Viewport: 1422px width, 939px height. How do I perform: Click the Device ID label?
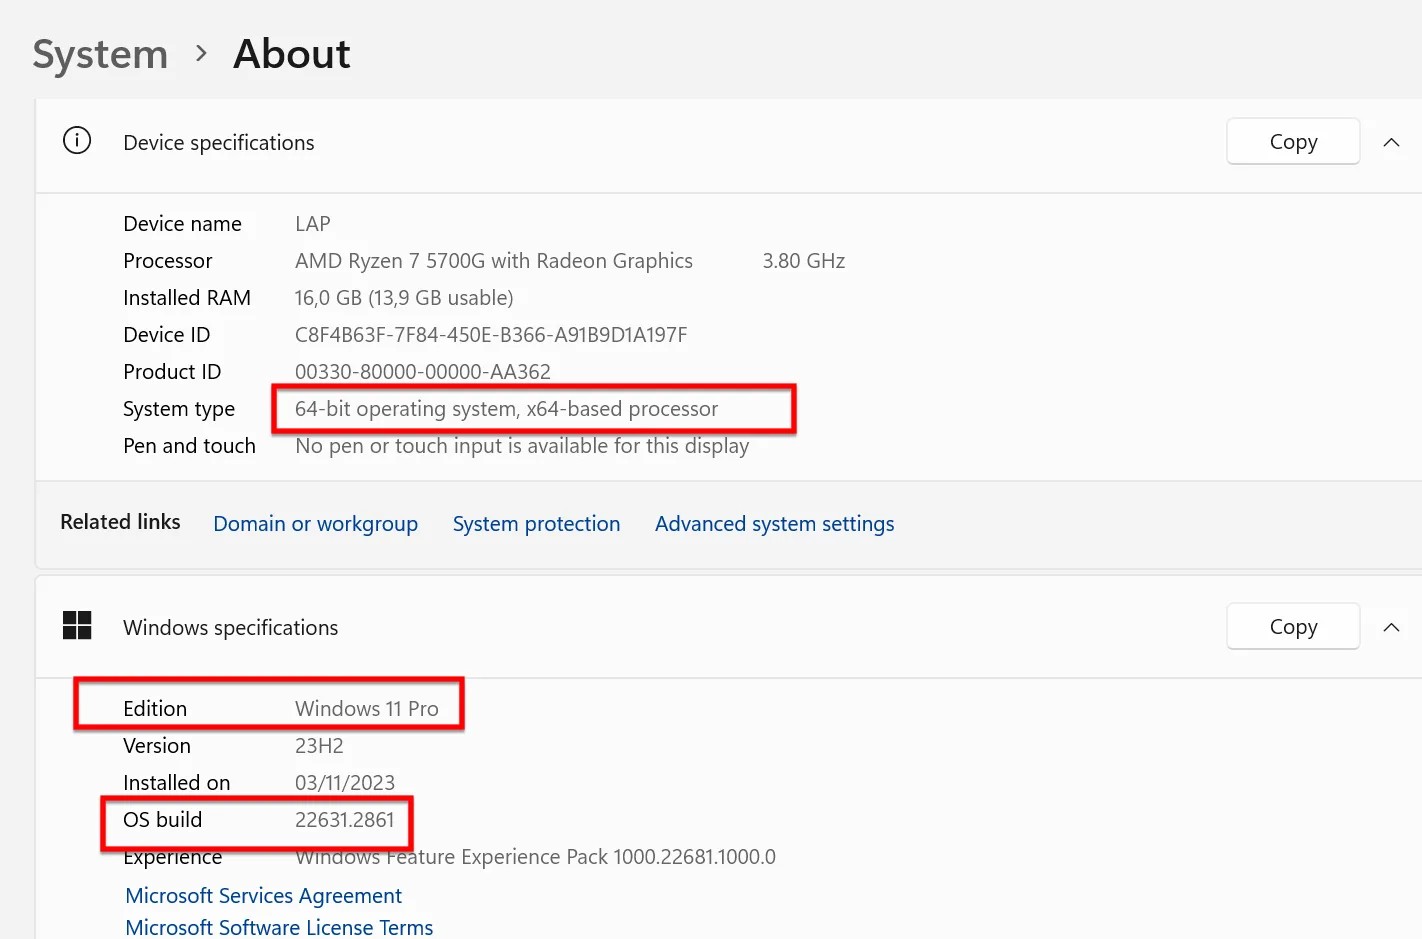(166, 335)
